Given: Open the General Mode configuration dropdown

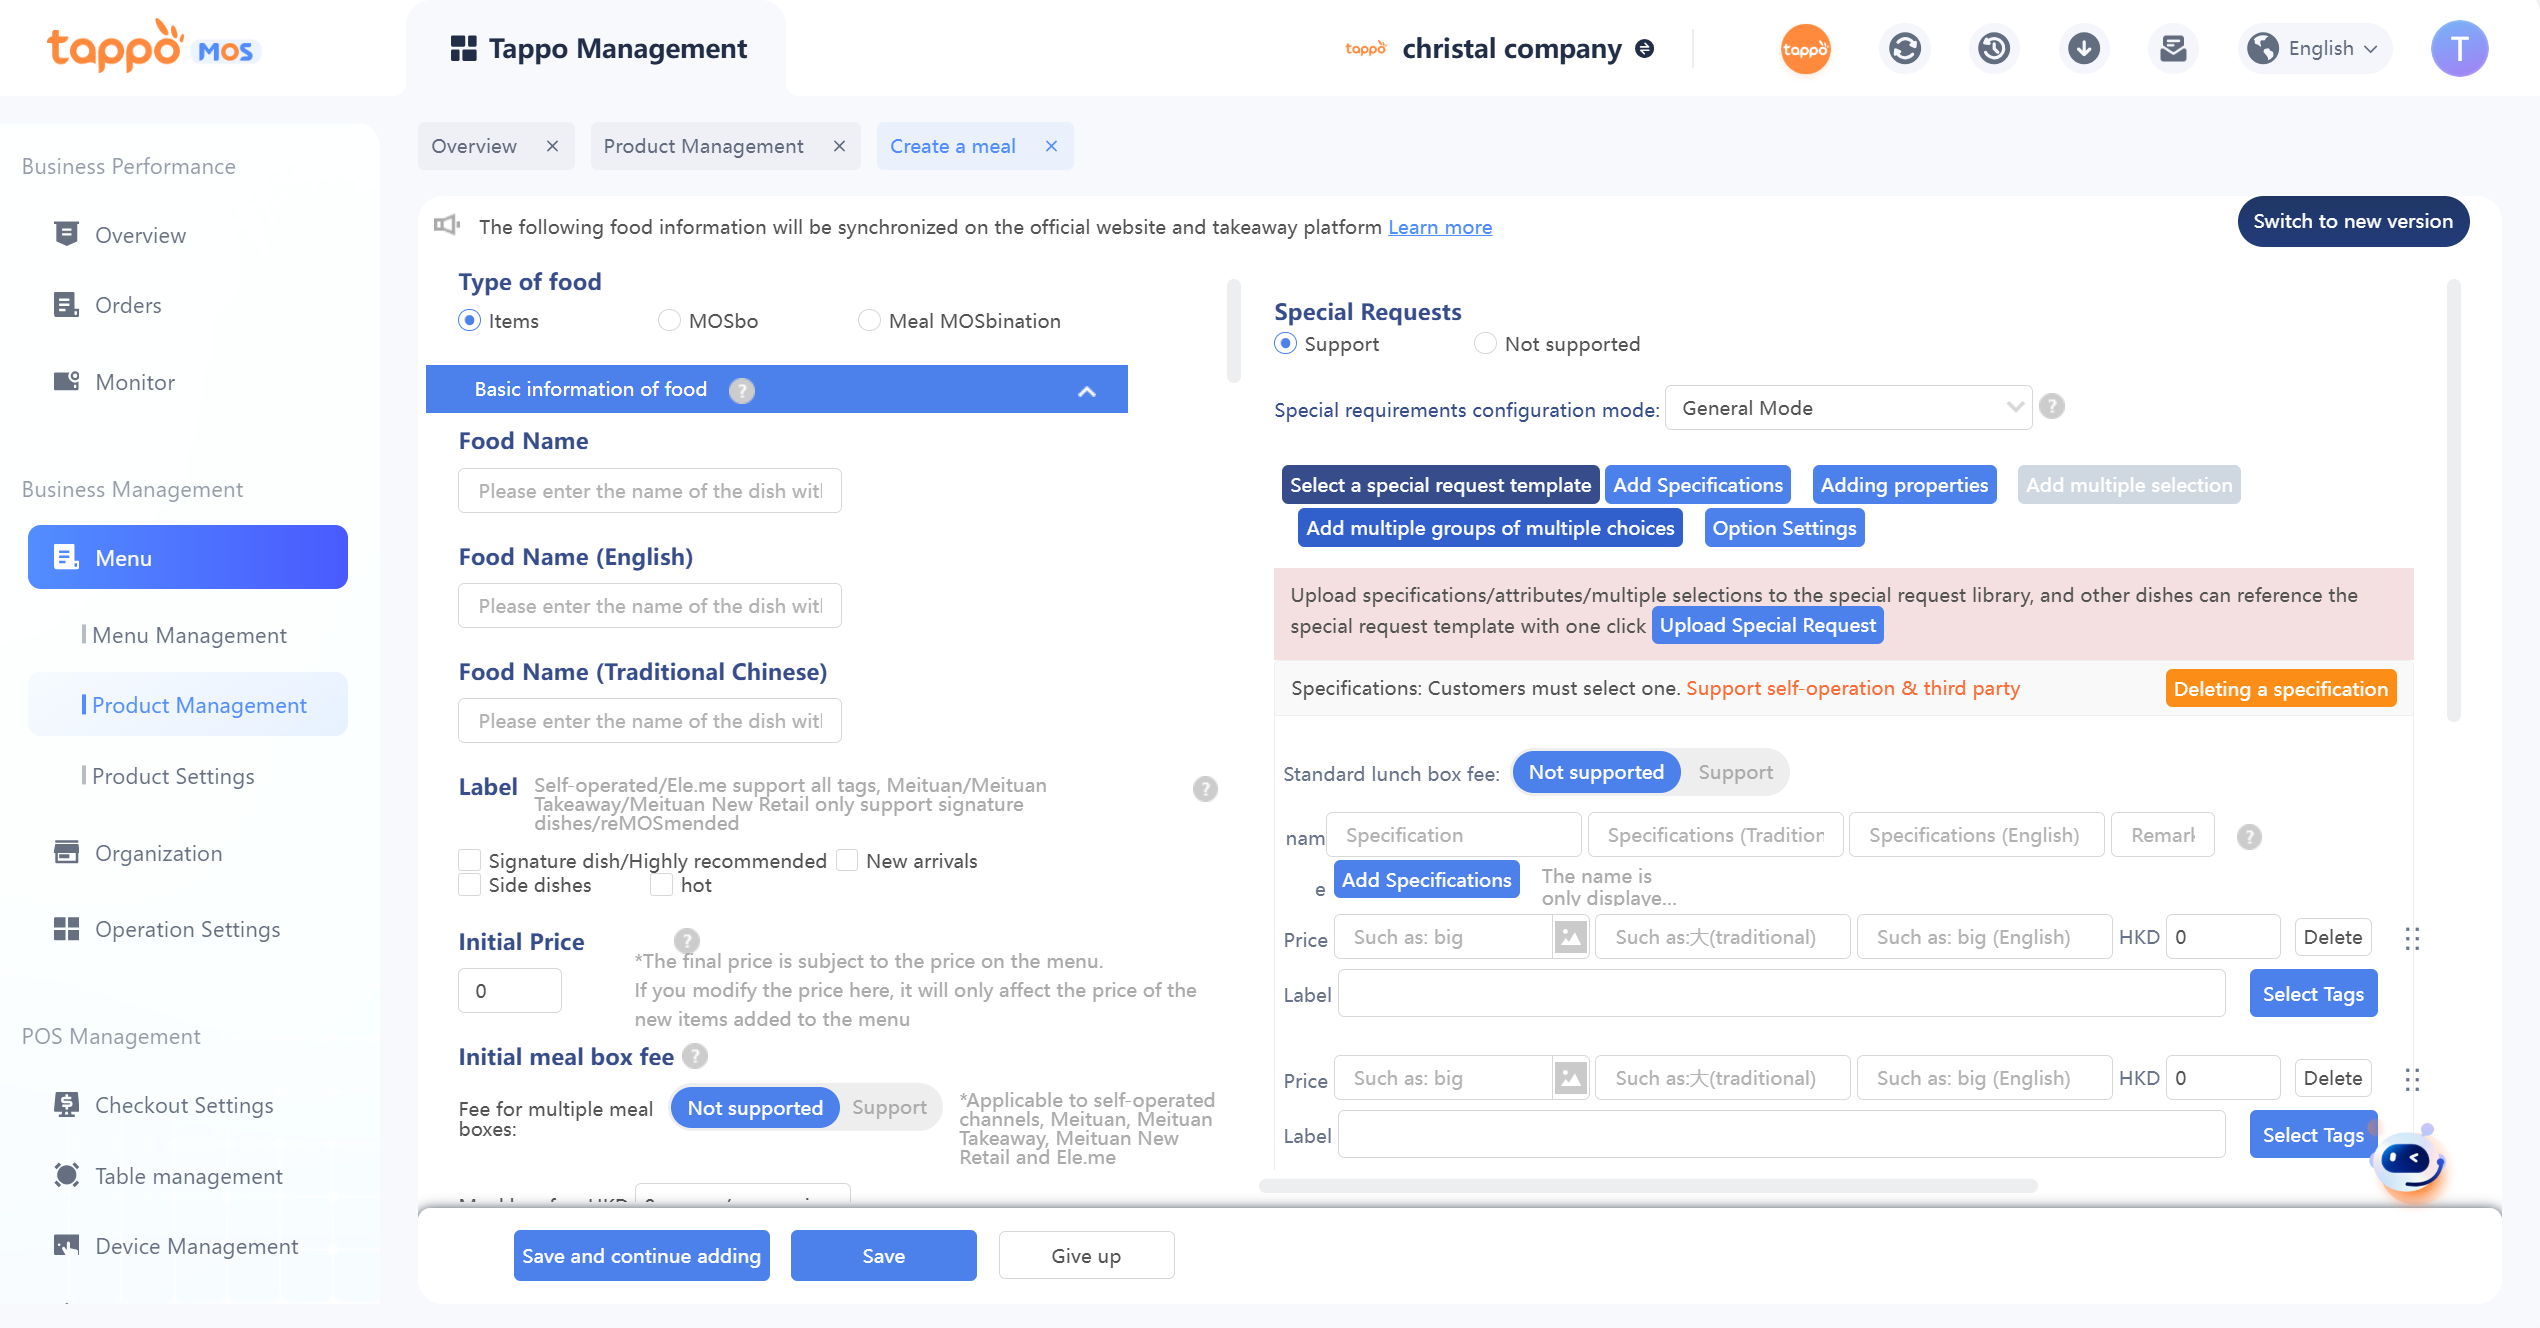Looking at the screenshot, I should pyautogui.click(x=1847, y=408).
